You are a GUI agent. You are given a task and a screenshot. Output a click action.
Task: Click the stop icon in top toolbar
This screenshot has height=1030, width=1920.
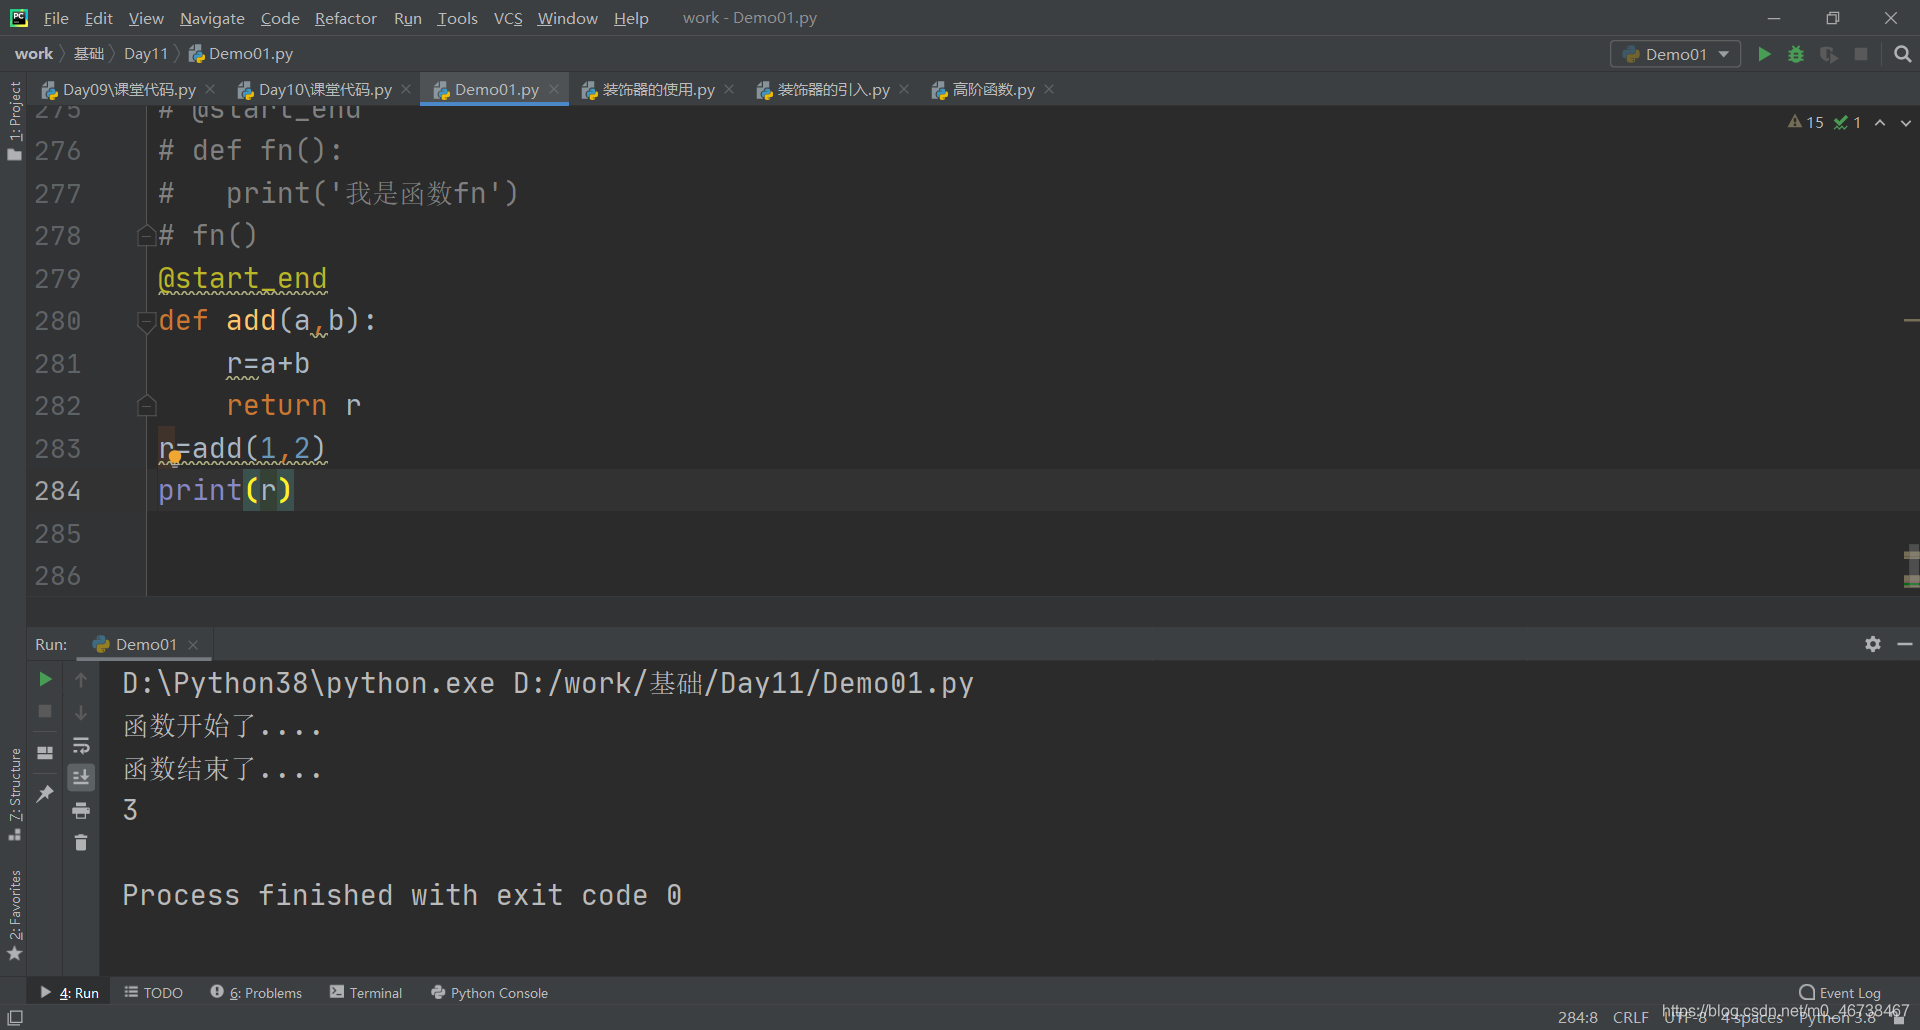tap(1861, 54)
